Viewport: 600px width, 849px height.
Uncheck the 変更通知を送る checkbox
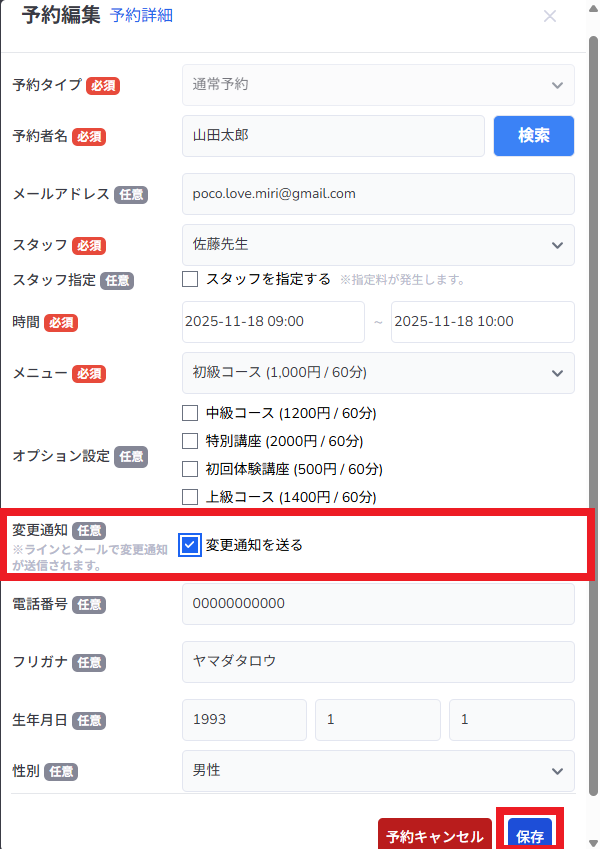click(x=190, y=545)
